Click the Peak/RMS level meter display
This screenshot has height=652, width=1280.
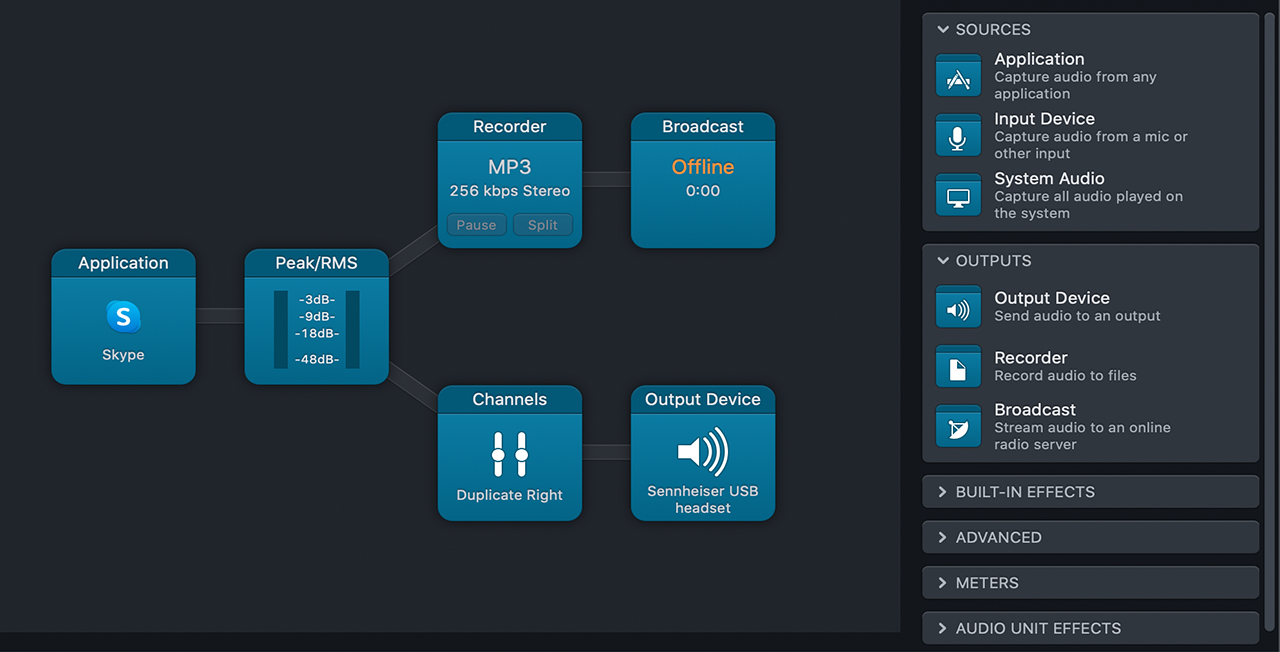pos(316,329)
